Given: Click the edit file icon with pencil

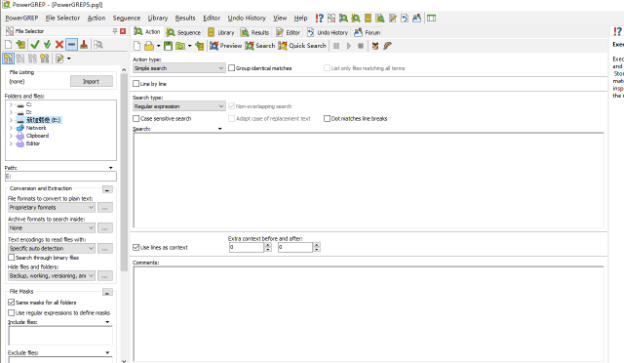Looking at the screenshot, I should (59, 59).
